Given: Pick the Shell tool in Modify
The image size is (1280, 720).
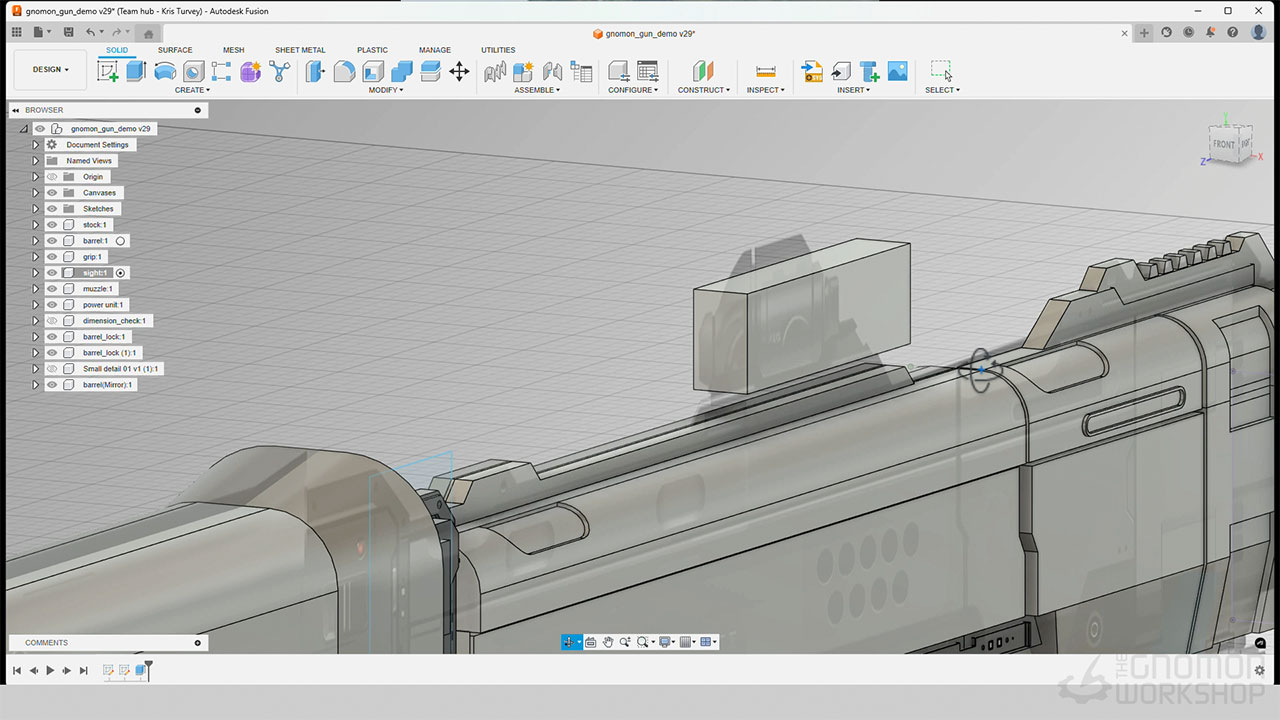Looking at the screenshot, I should click(x=373, y=71).
